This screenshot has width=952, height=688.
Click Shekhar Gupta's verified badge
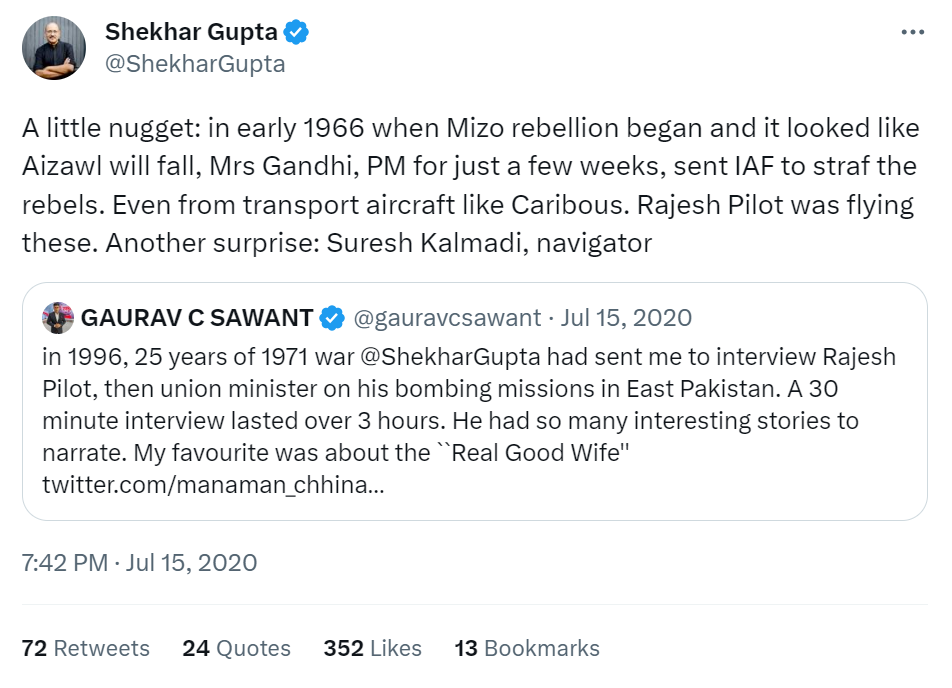[x=296, y=32]
